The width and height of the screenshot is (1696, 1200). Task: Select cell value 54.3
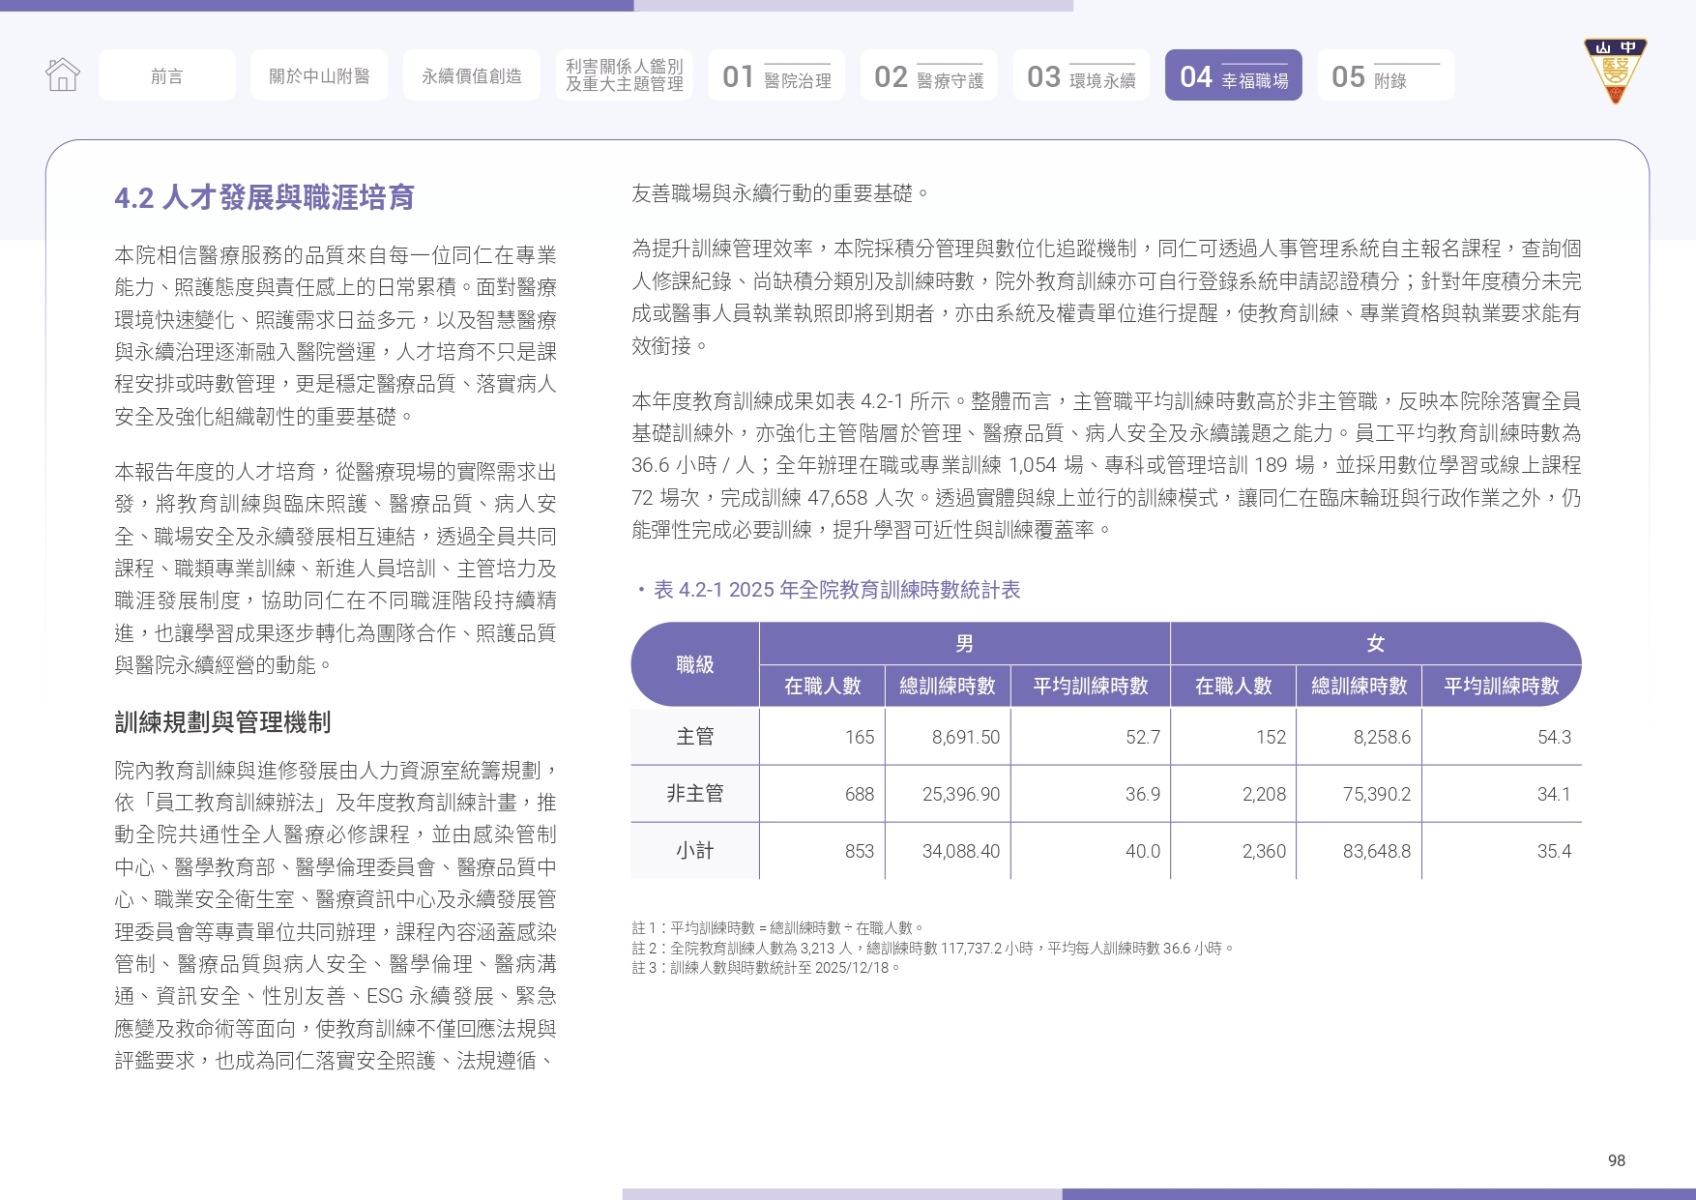(x=1554, y=737)
